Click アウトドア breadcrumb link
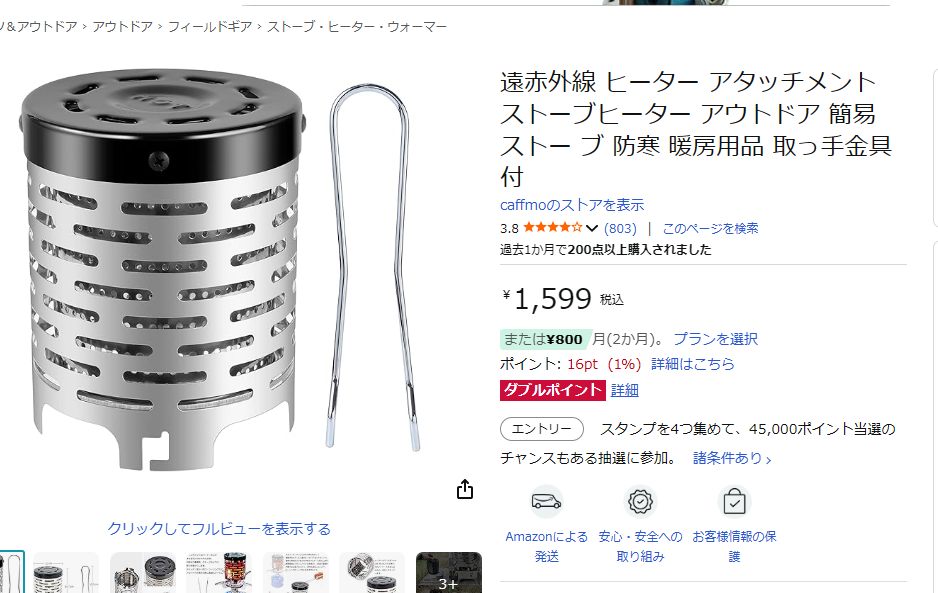The width and height of the screenshot is (938, 593). pyautogui.click(x=123, y=26)
